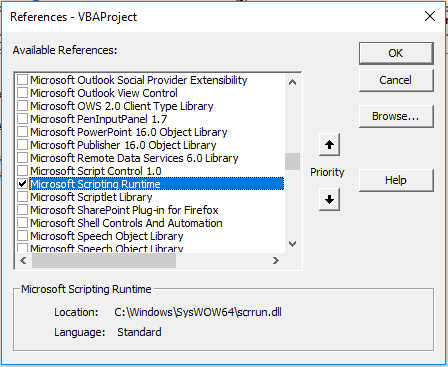Click the Cancel button
Viewport: 448px width, 367px height.
click(x=396, y=80)
